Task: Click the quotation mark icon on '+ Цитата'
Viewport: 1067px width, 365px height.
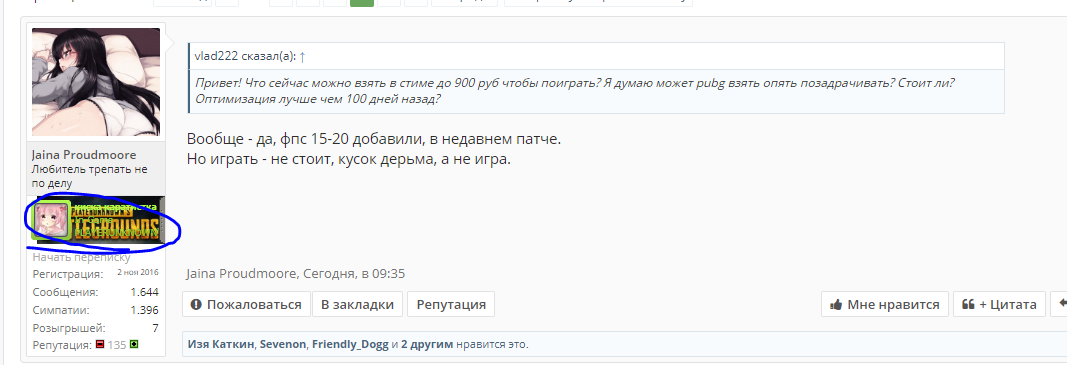Action: click(x=968, y=304)
